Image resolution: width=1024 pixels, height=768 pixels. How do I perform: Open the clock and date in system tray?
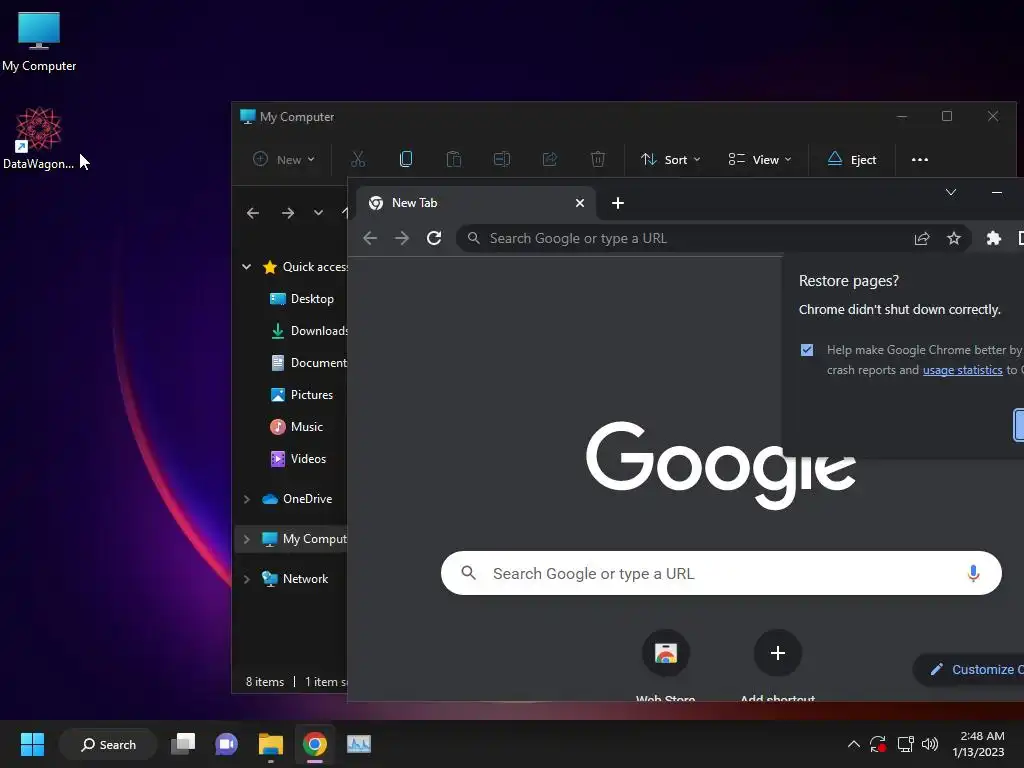tap(978, 744)
